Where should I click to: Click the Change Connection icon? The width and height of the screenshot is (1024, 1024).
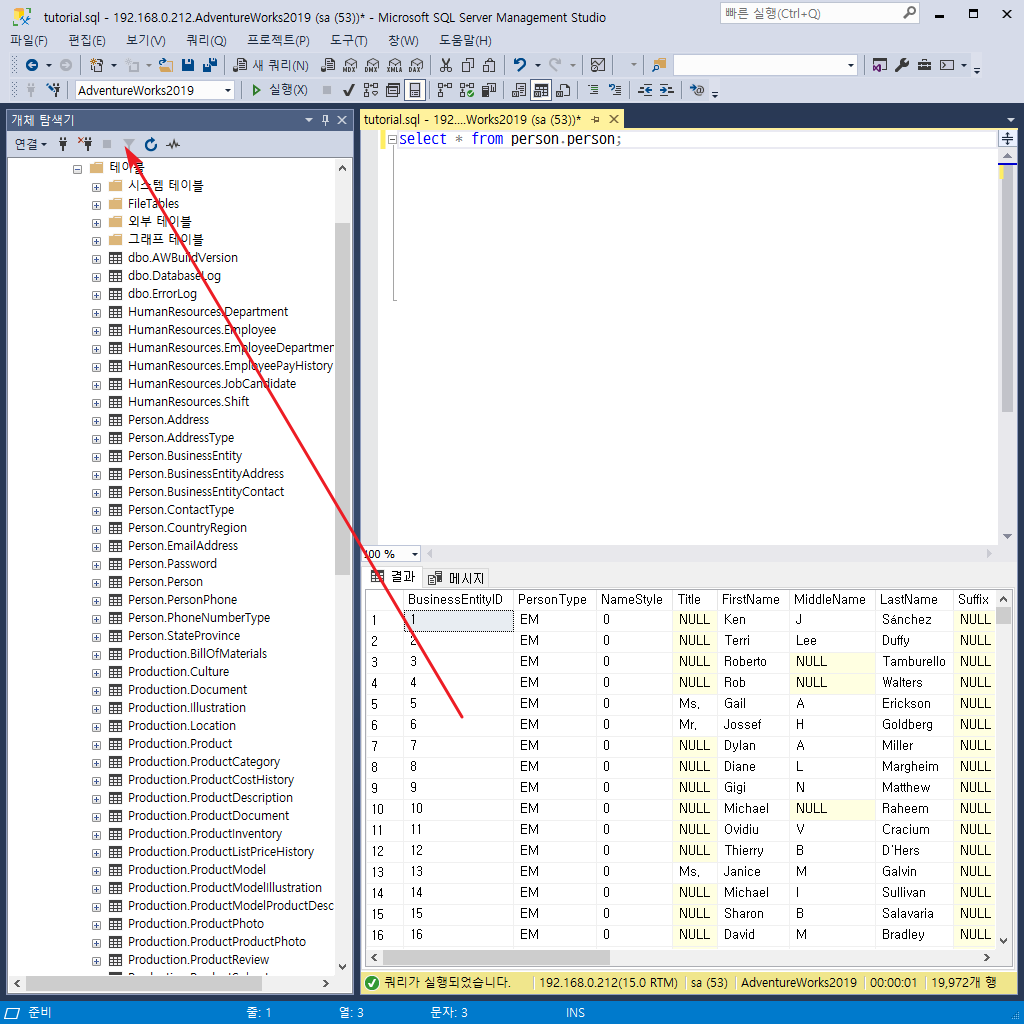[54, 89]
